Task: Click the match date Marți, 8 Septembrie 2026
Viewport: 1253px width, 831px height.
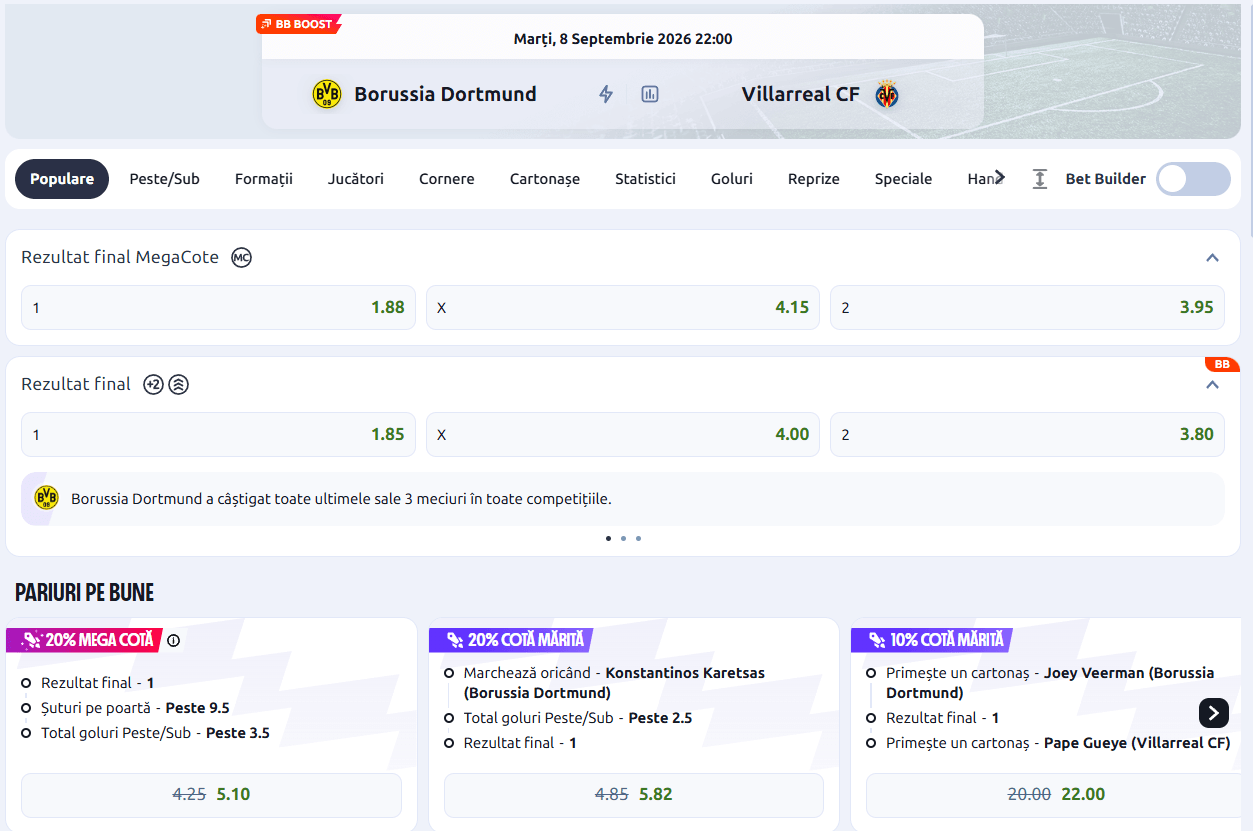Action: coord(623,39)
